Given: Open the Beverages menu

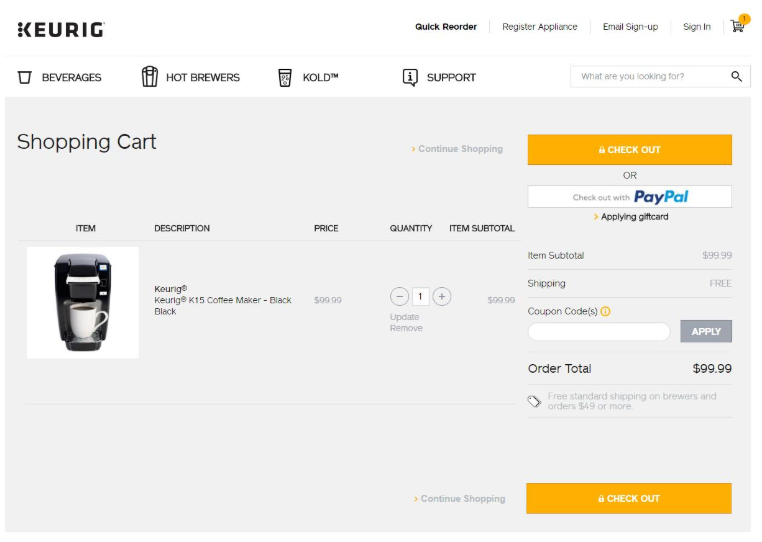Looking at the screenshot, I should pyautogui.click(x=60, y=77).
